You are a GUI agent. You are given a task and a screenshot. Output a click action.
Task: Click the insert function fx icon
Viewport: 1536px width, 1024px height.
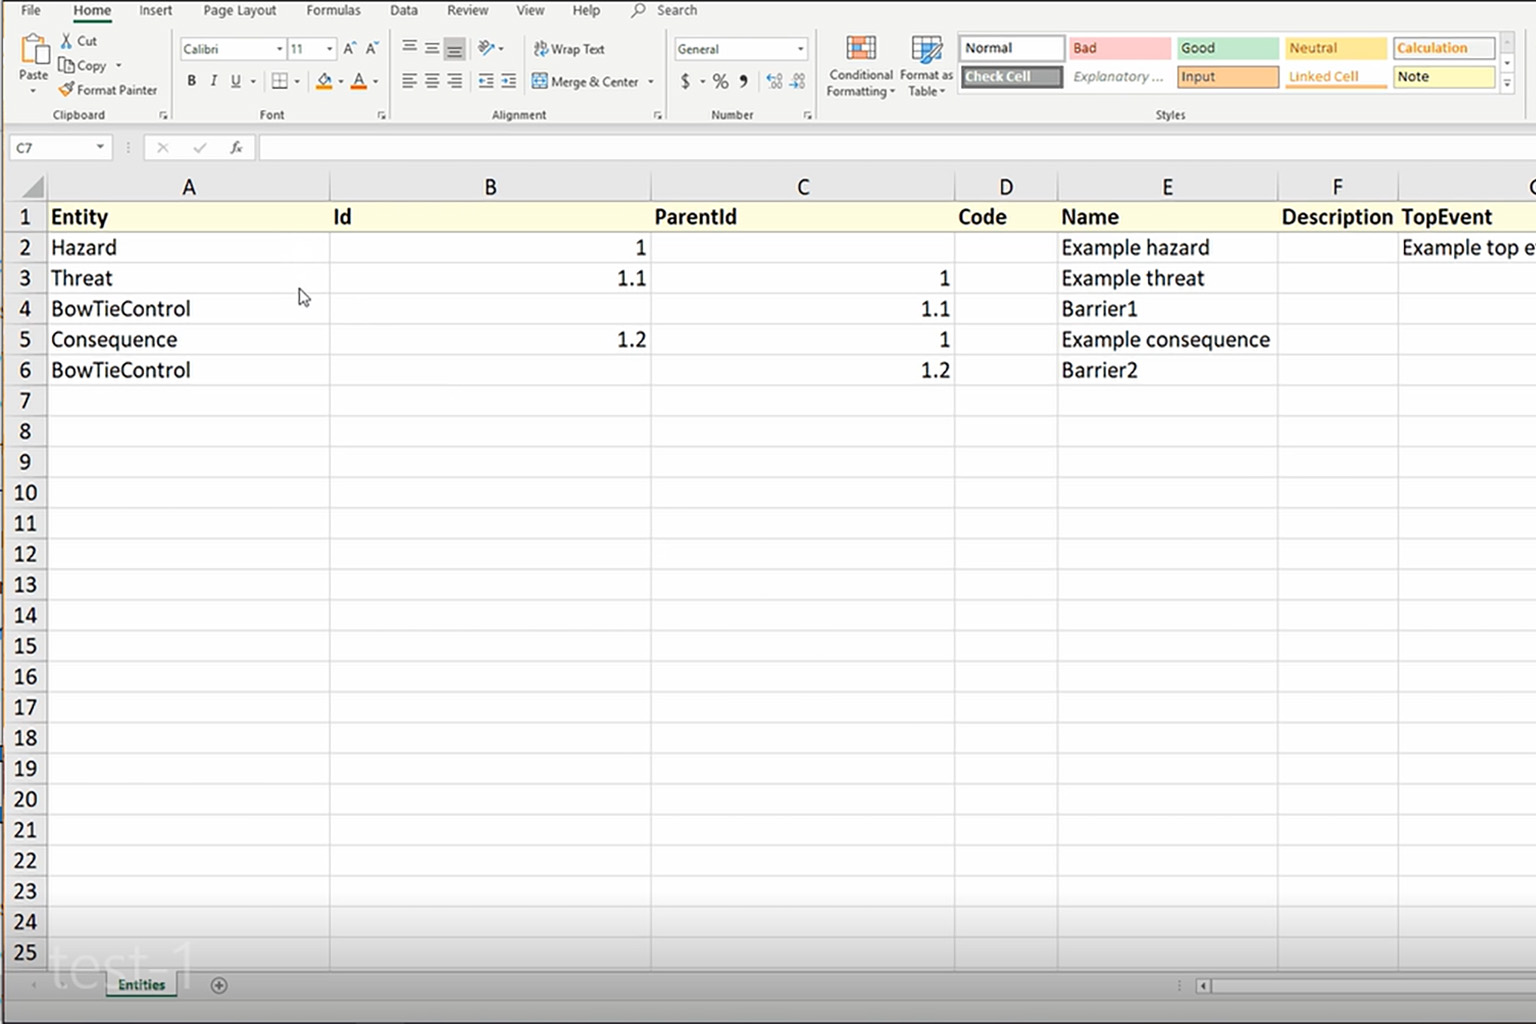[x=236, y=148]
